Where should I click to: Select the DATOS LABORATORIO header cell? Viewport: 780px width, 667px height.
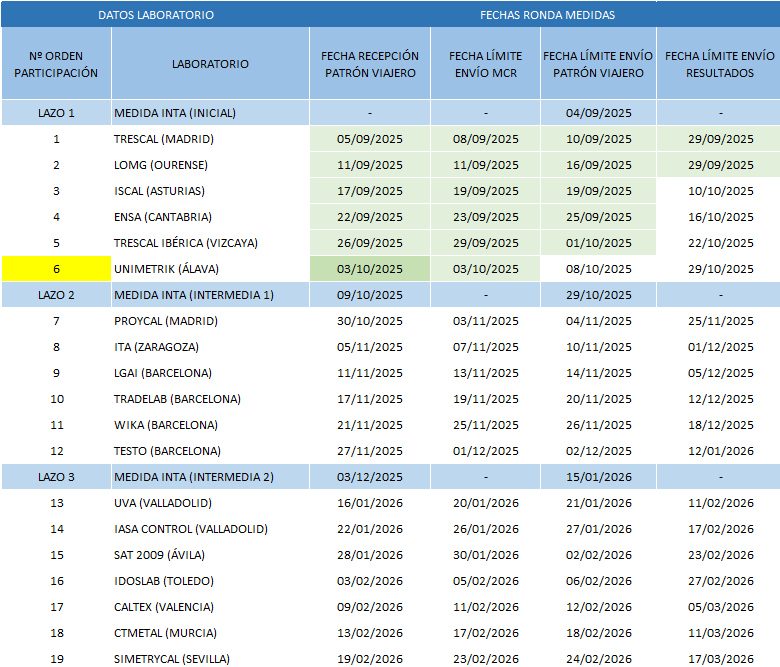pos(155,15)
